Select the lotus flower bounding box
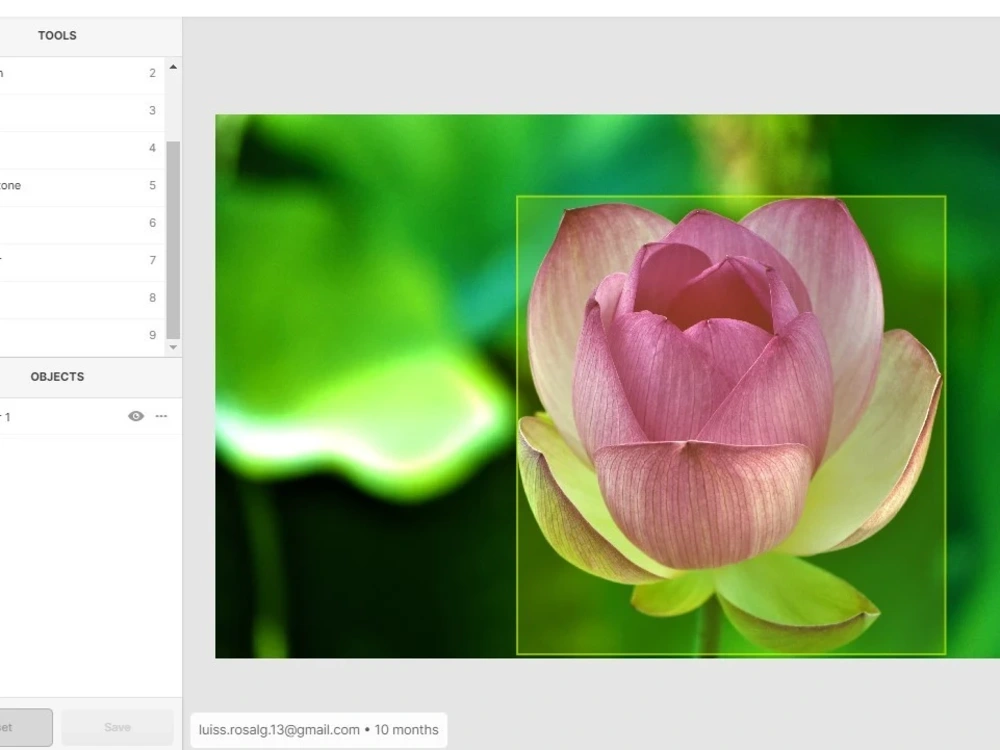 pos(731,425)
